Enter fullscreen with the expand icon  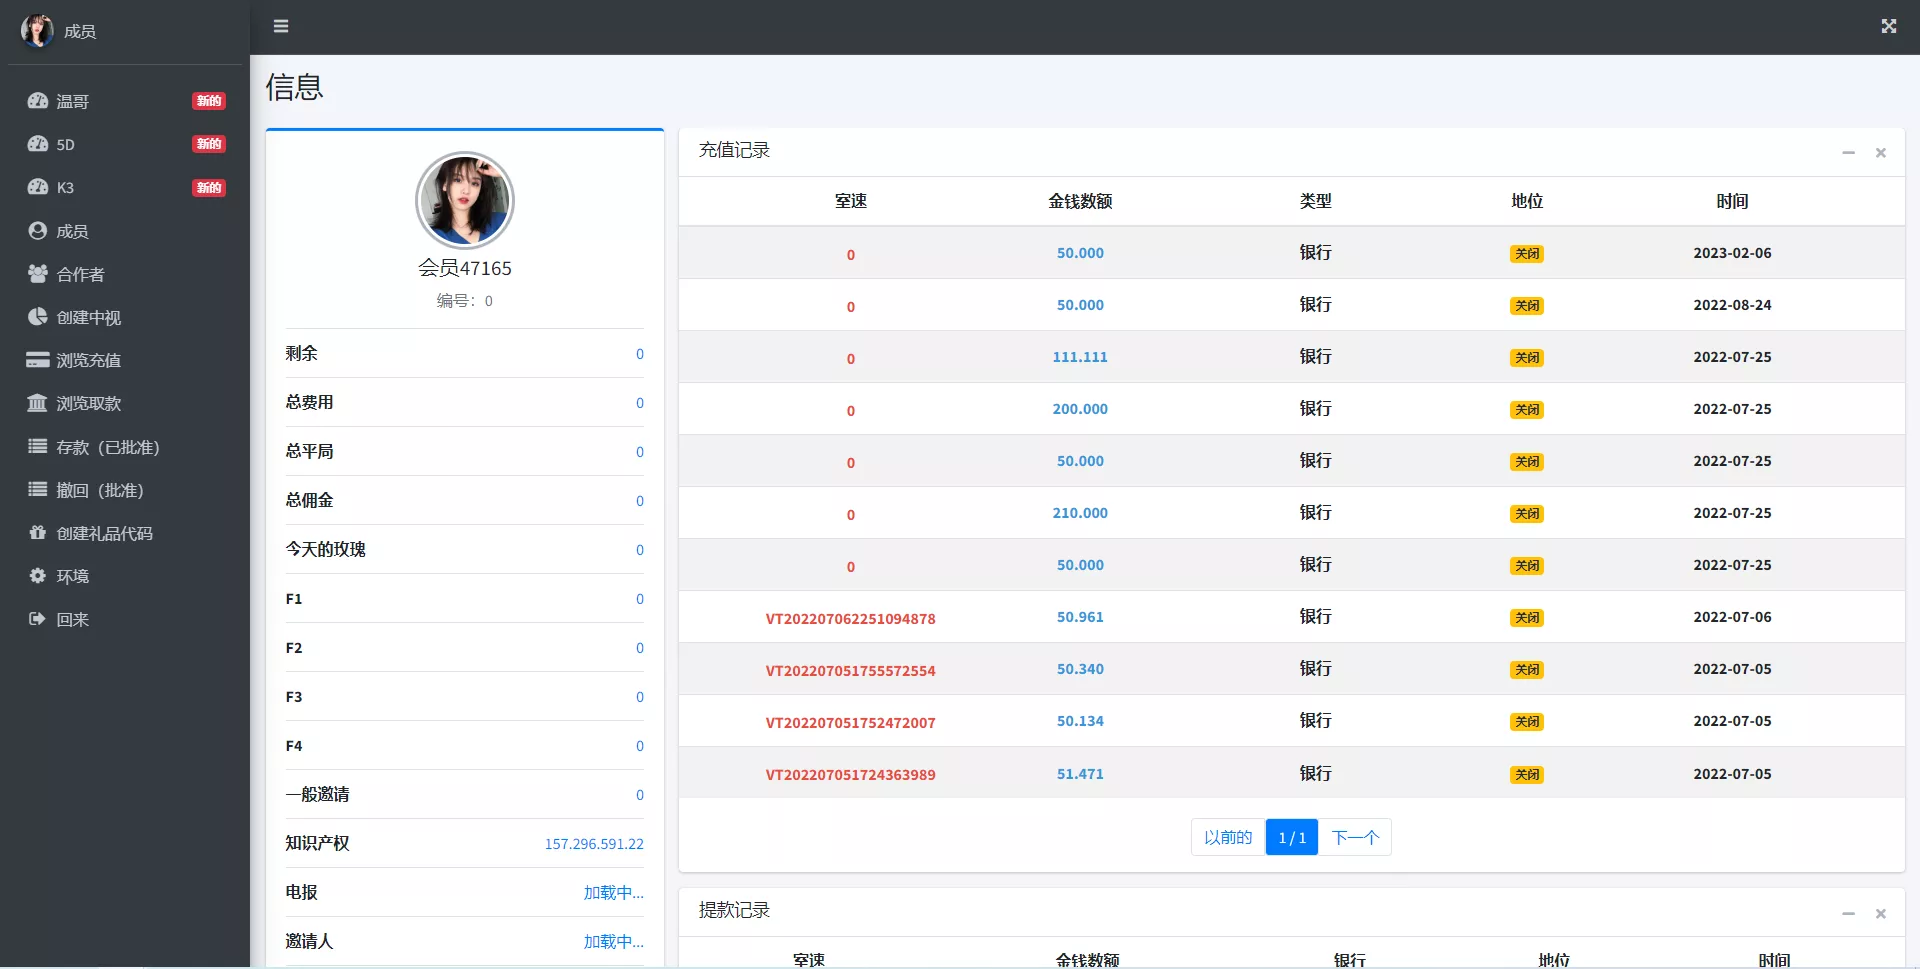[1889, 26]
